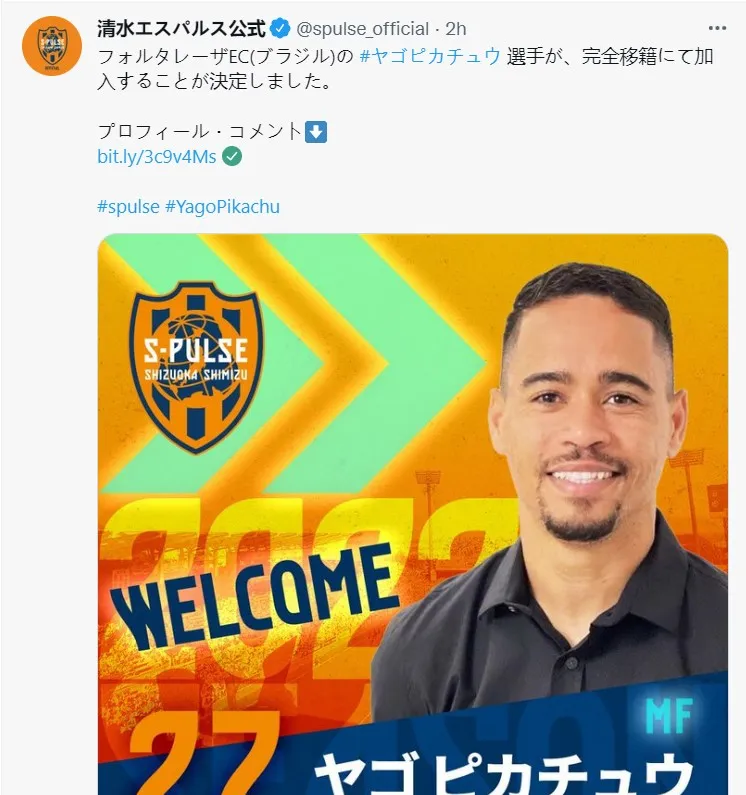
Task: Open the bit.ly/3c9v4Ms link
Action: pos(157,157)
